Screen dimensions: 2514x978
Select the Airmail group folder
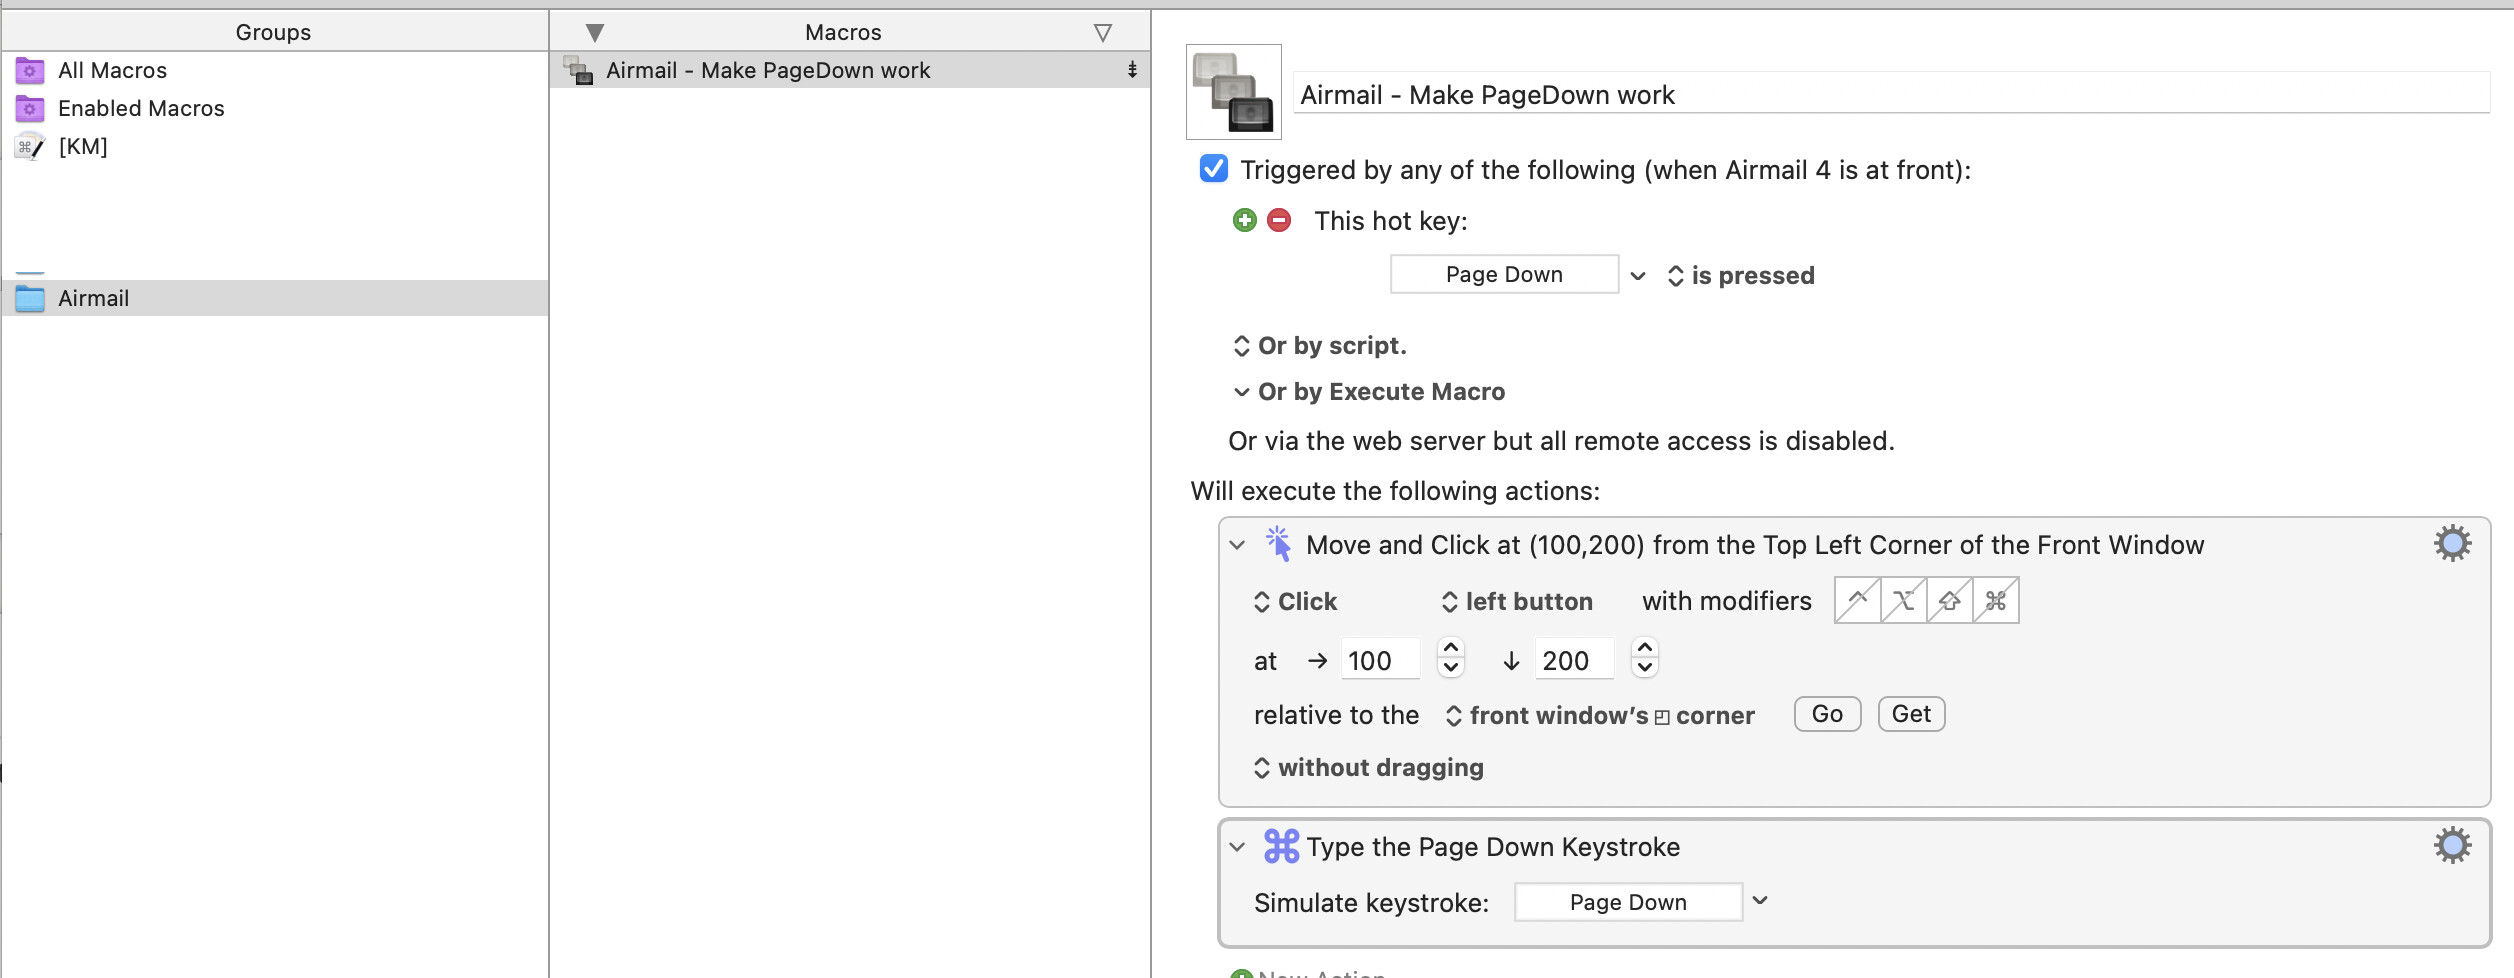(x=275, y=298)
